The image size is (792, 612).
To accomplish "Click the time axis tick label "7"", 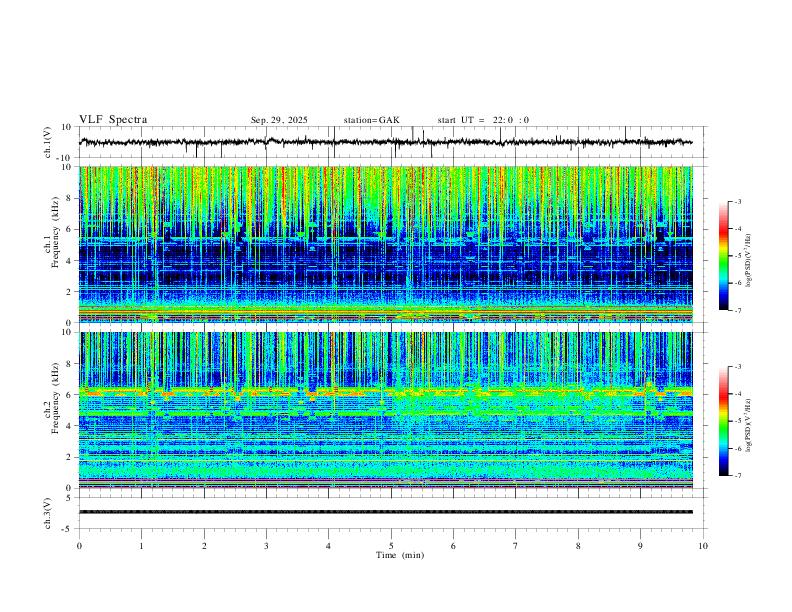I will 516,546.
